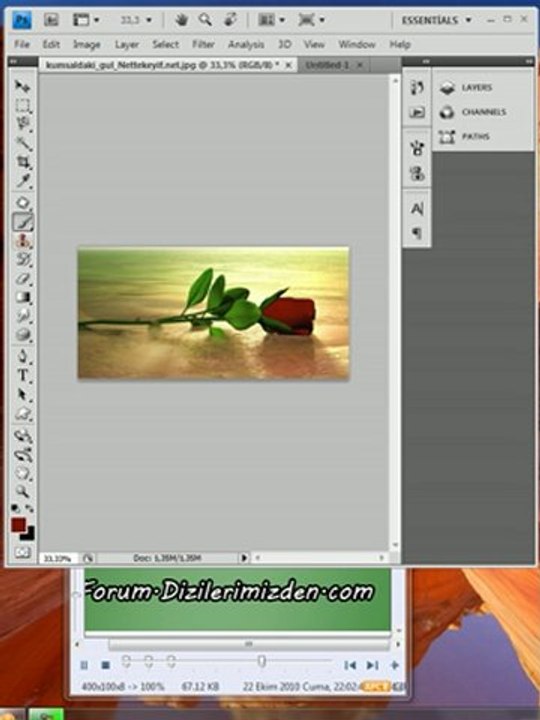Image resolution: width=540 pixels, height=720 pixels.
Task: Select the History Brush tool
Action: tap(22, 259)
